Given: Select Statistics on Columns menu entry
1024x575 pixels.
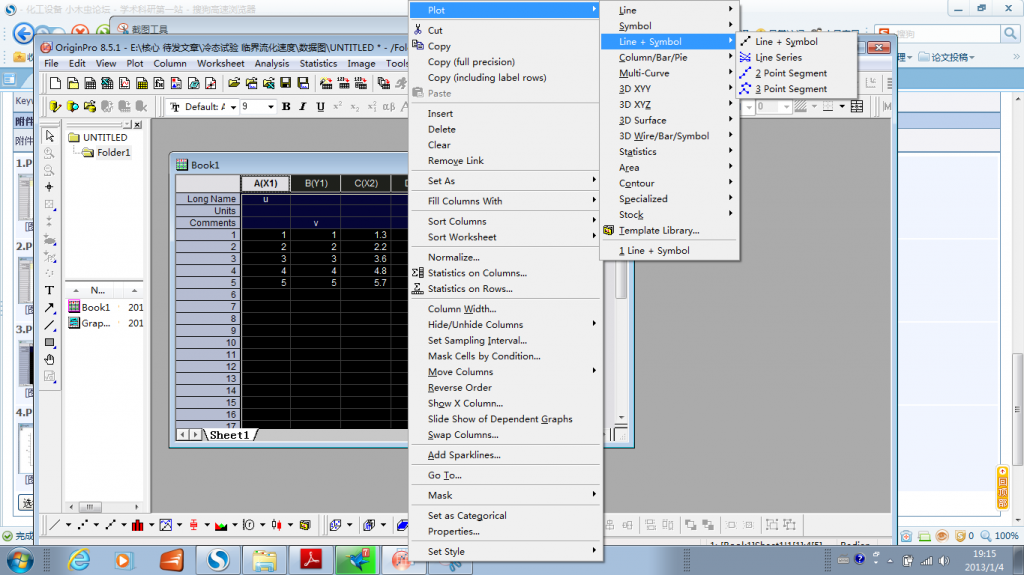Looking at the screenshot, I should (x=477, y=273).
